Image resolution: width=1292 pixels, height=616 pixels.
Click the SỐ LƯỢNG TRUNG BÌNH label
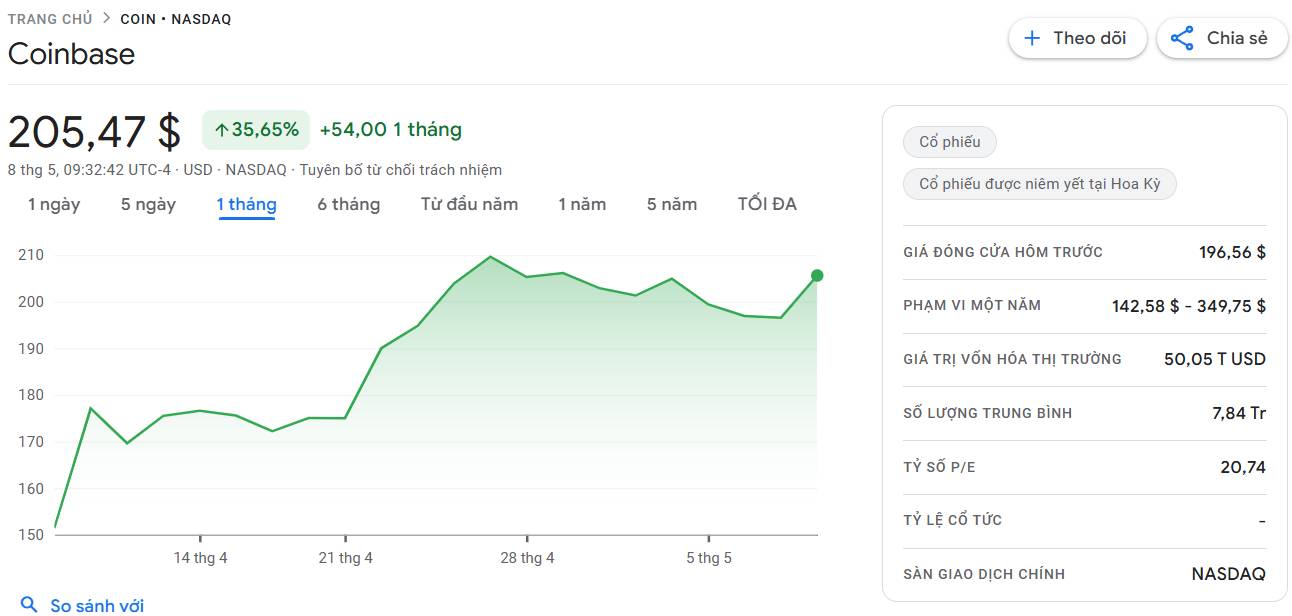tap(988, 413)
